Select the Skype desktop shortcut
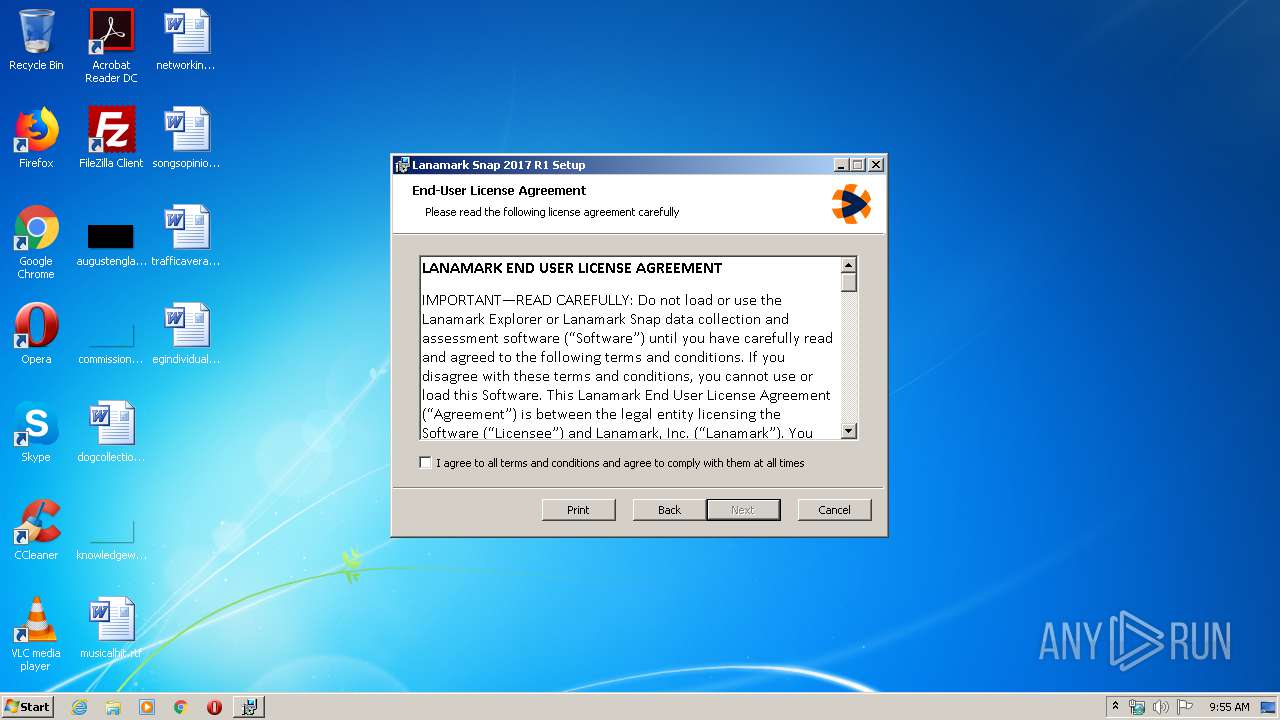 pos(36,432)
